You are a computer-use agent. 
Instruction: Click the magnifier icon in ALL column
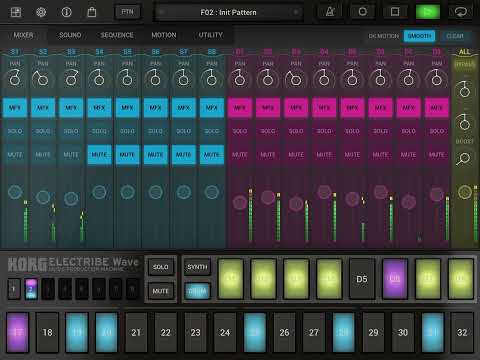(x=464, y=159)
